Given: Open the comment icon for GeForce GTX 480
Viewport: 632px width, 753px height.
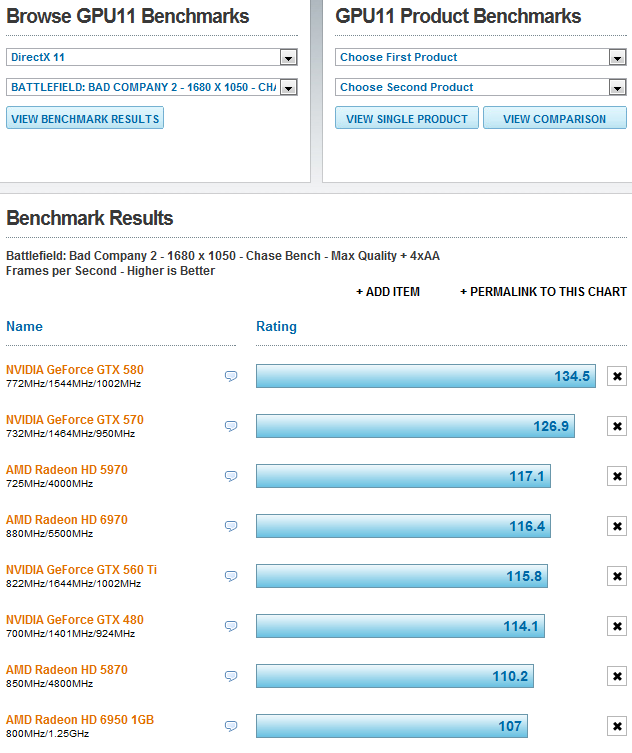Looking at the screenshot, I should pyautogui.click(x=231, y=626).
